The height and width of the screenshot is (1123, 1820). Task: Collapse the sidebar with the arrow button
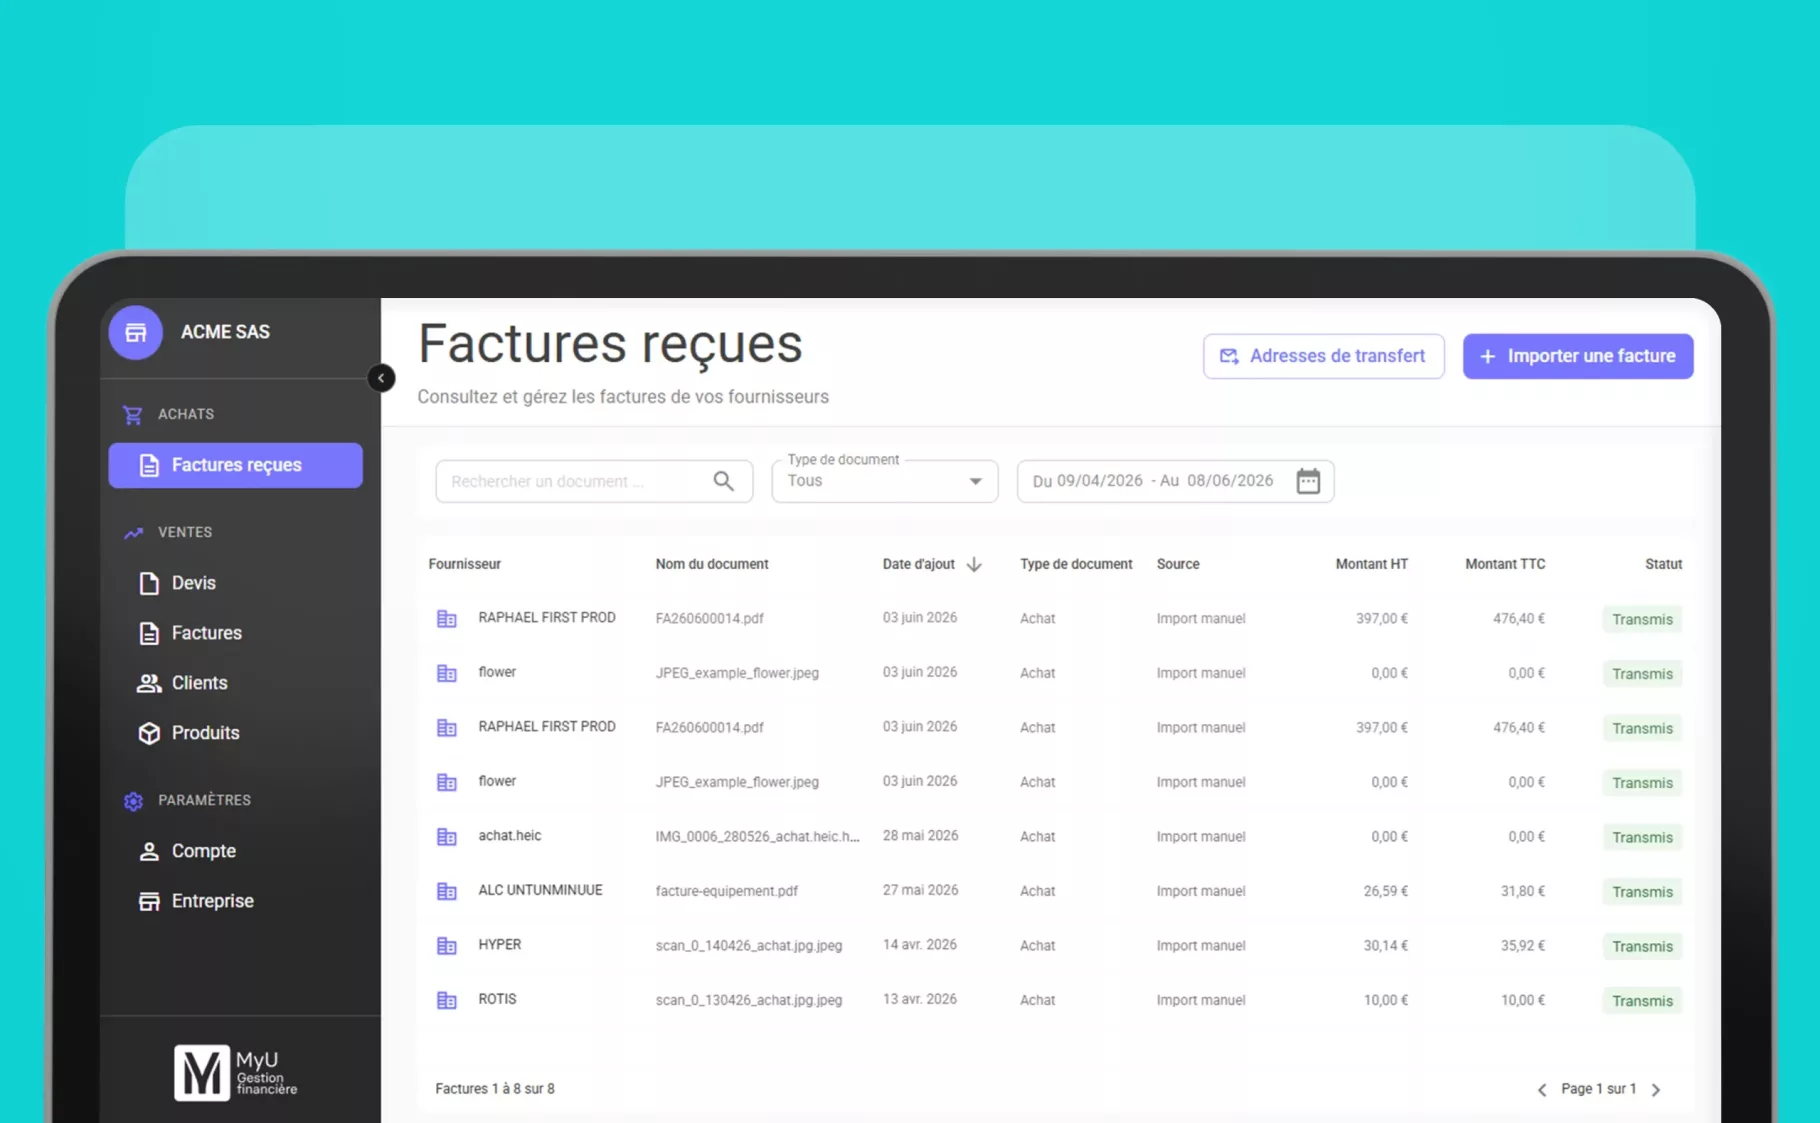[x=381, y=378]
